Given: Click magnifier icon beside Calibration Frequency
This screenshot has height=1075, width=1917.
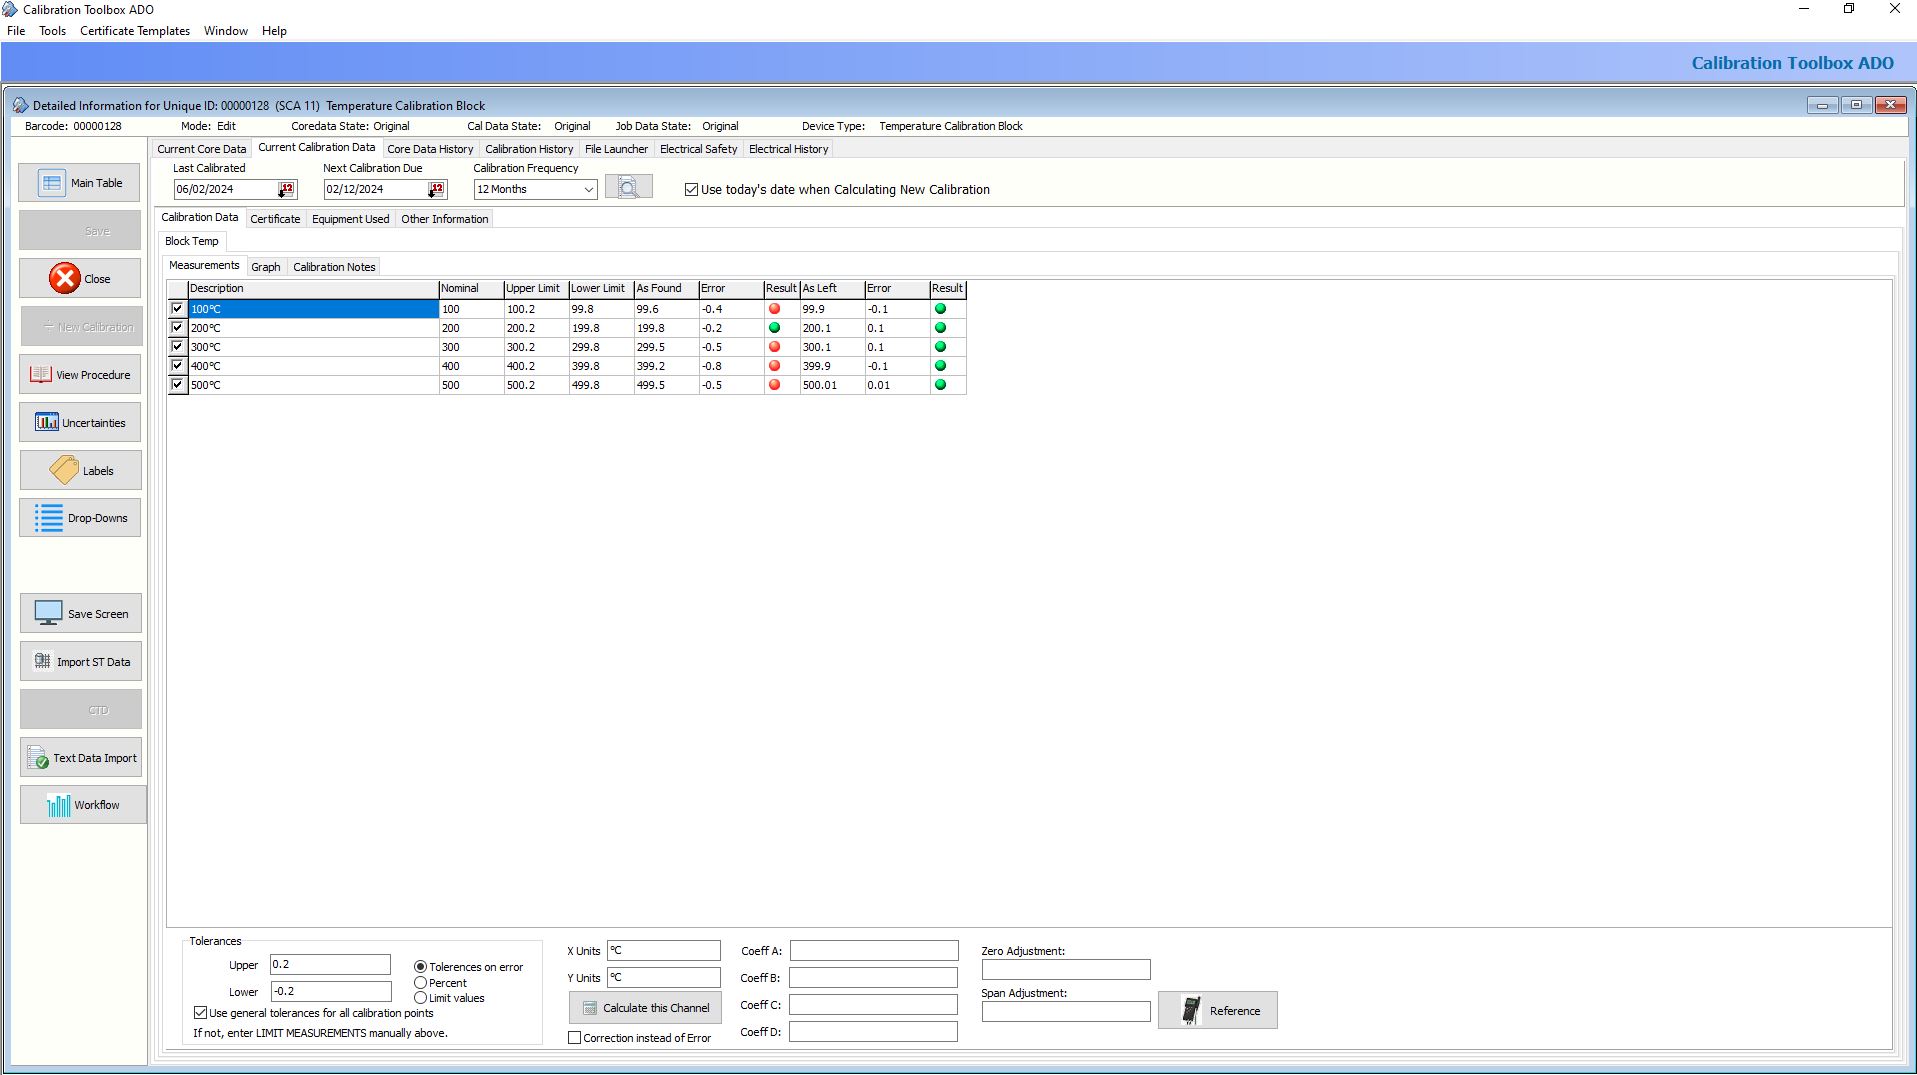Looking at the screenshot, I should 628,187.
